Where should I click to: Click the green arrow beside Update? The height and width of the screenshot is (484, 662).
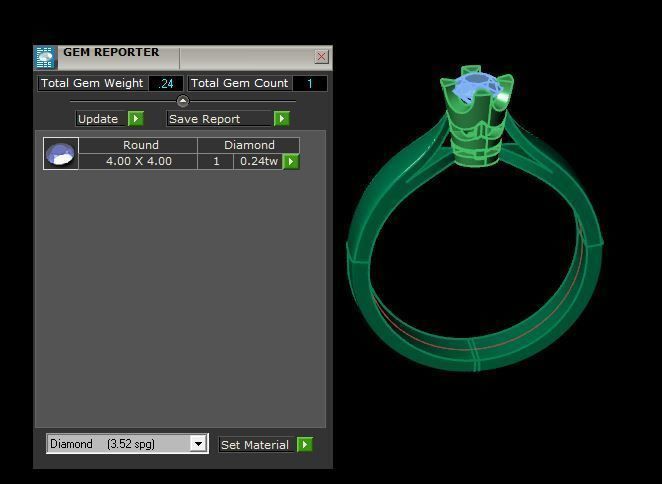pos(136,119)
